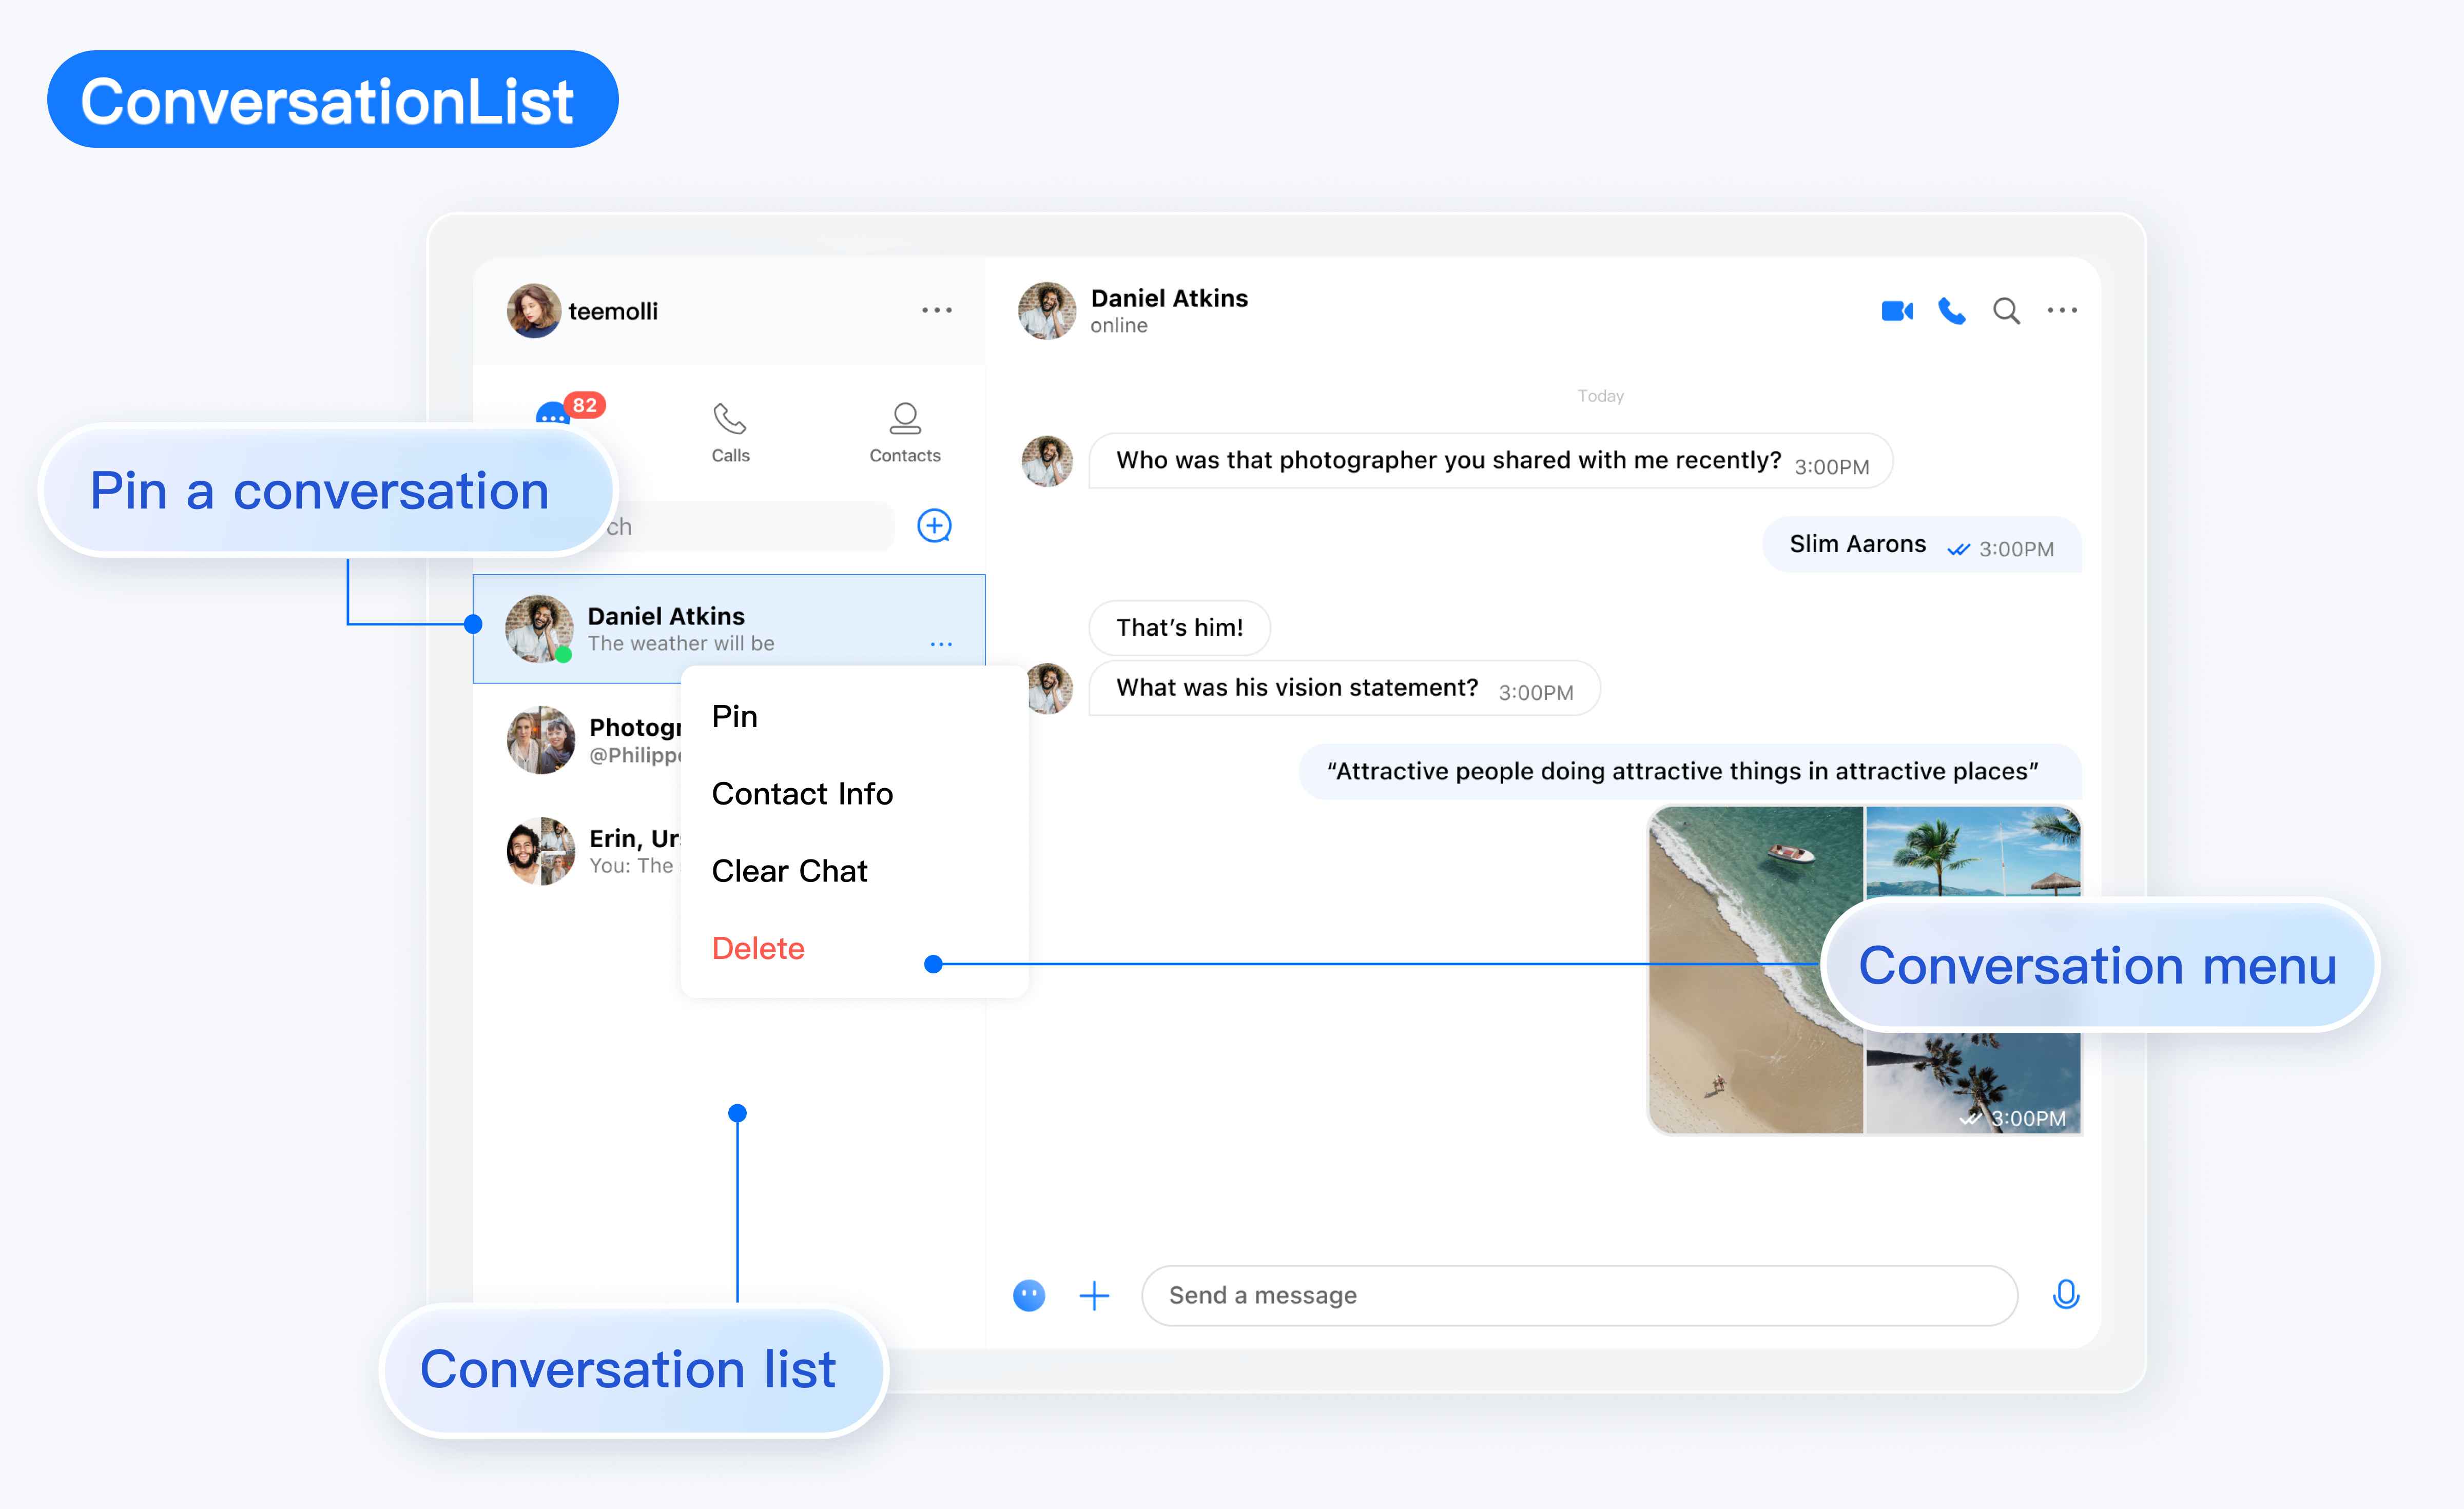The height and width of the screenshot is (1509, 2464).
Task: Open chat header more options menu
Action: coord(2062,311)
